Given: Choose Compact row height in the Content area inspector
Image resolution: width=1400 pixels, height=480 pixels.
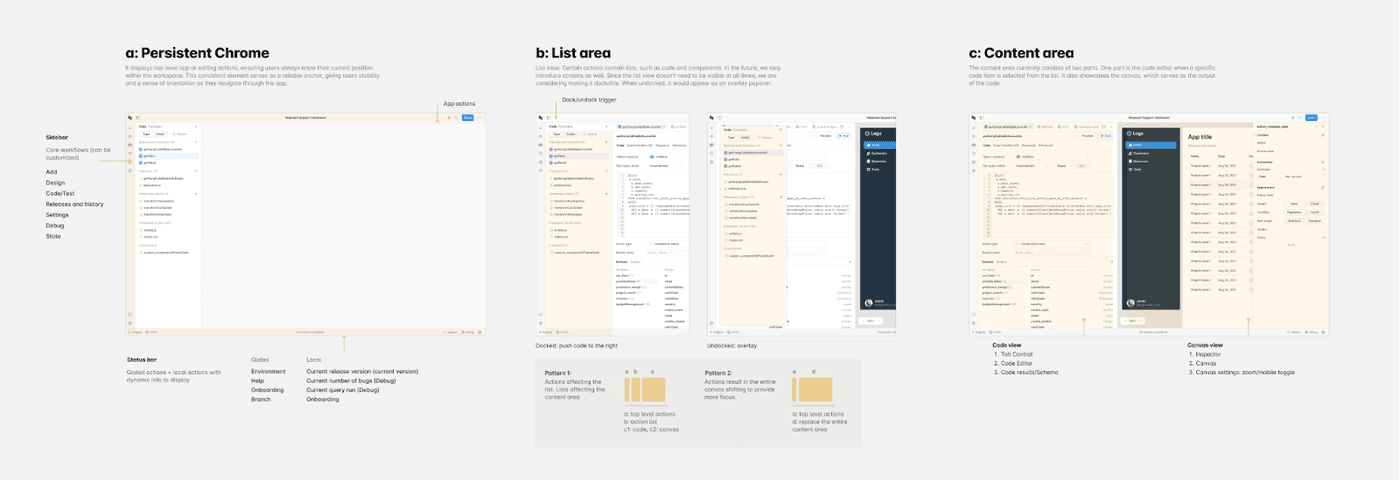Looking at the screenshot, I should (1315, 220).
